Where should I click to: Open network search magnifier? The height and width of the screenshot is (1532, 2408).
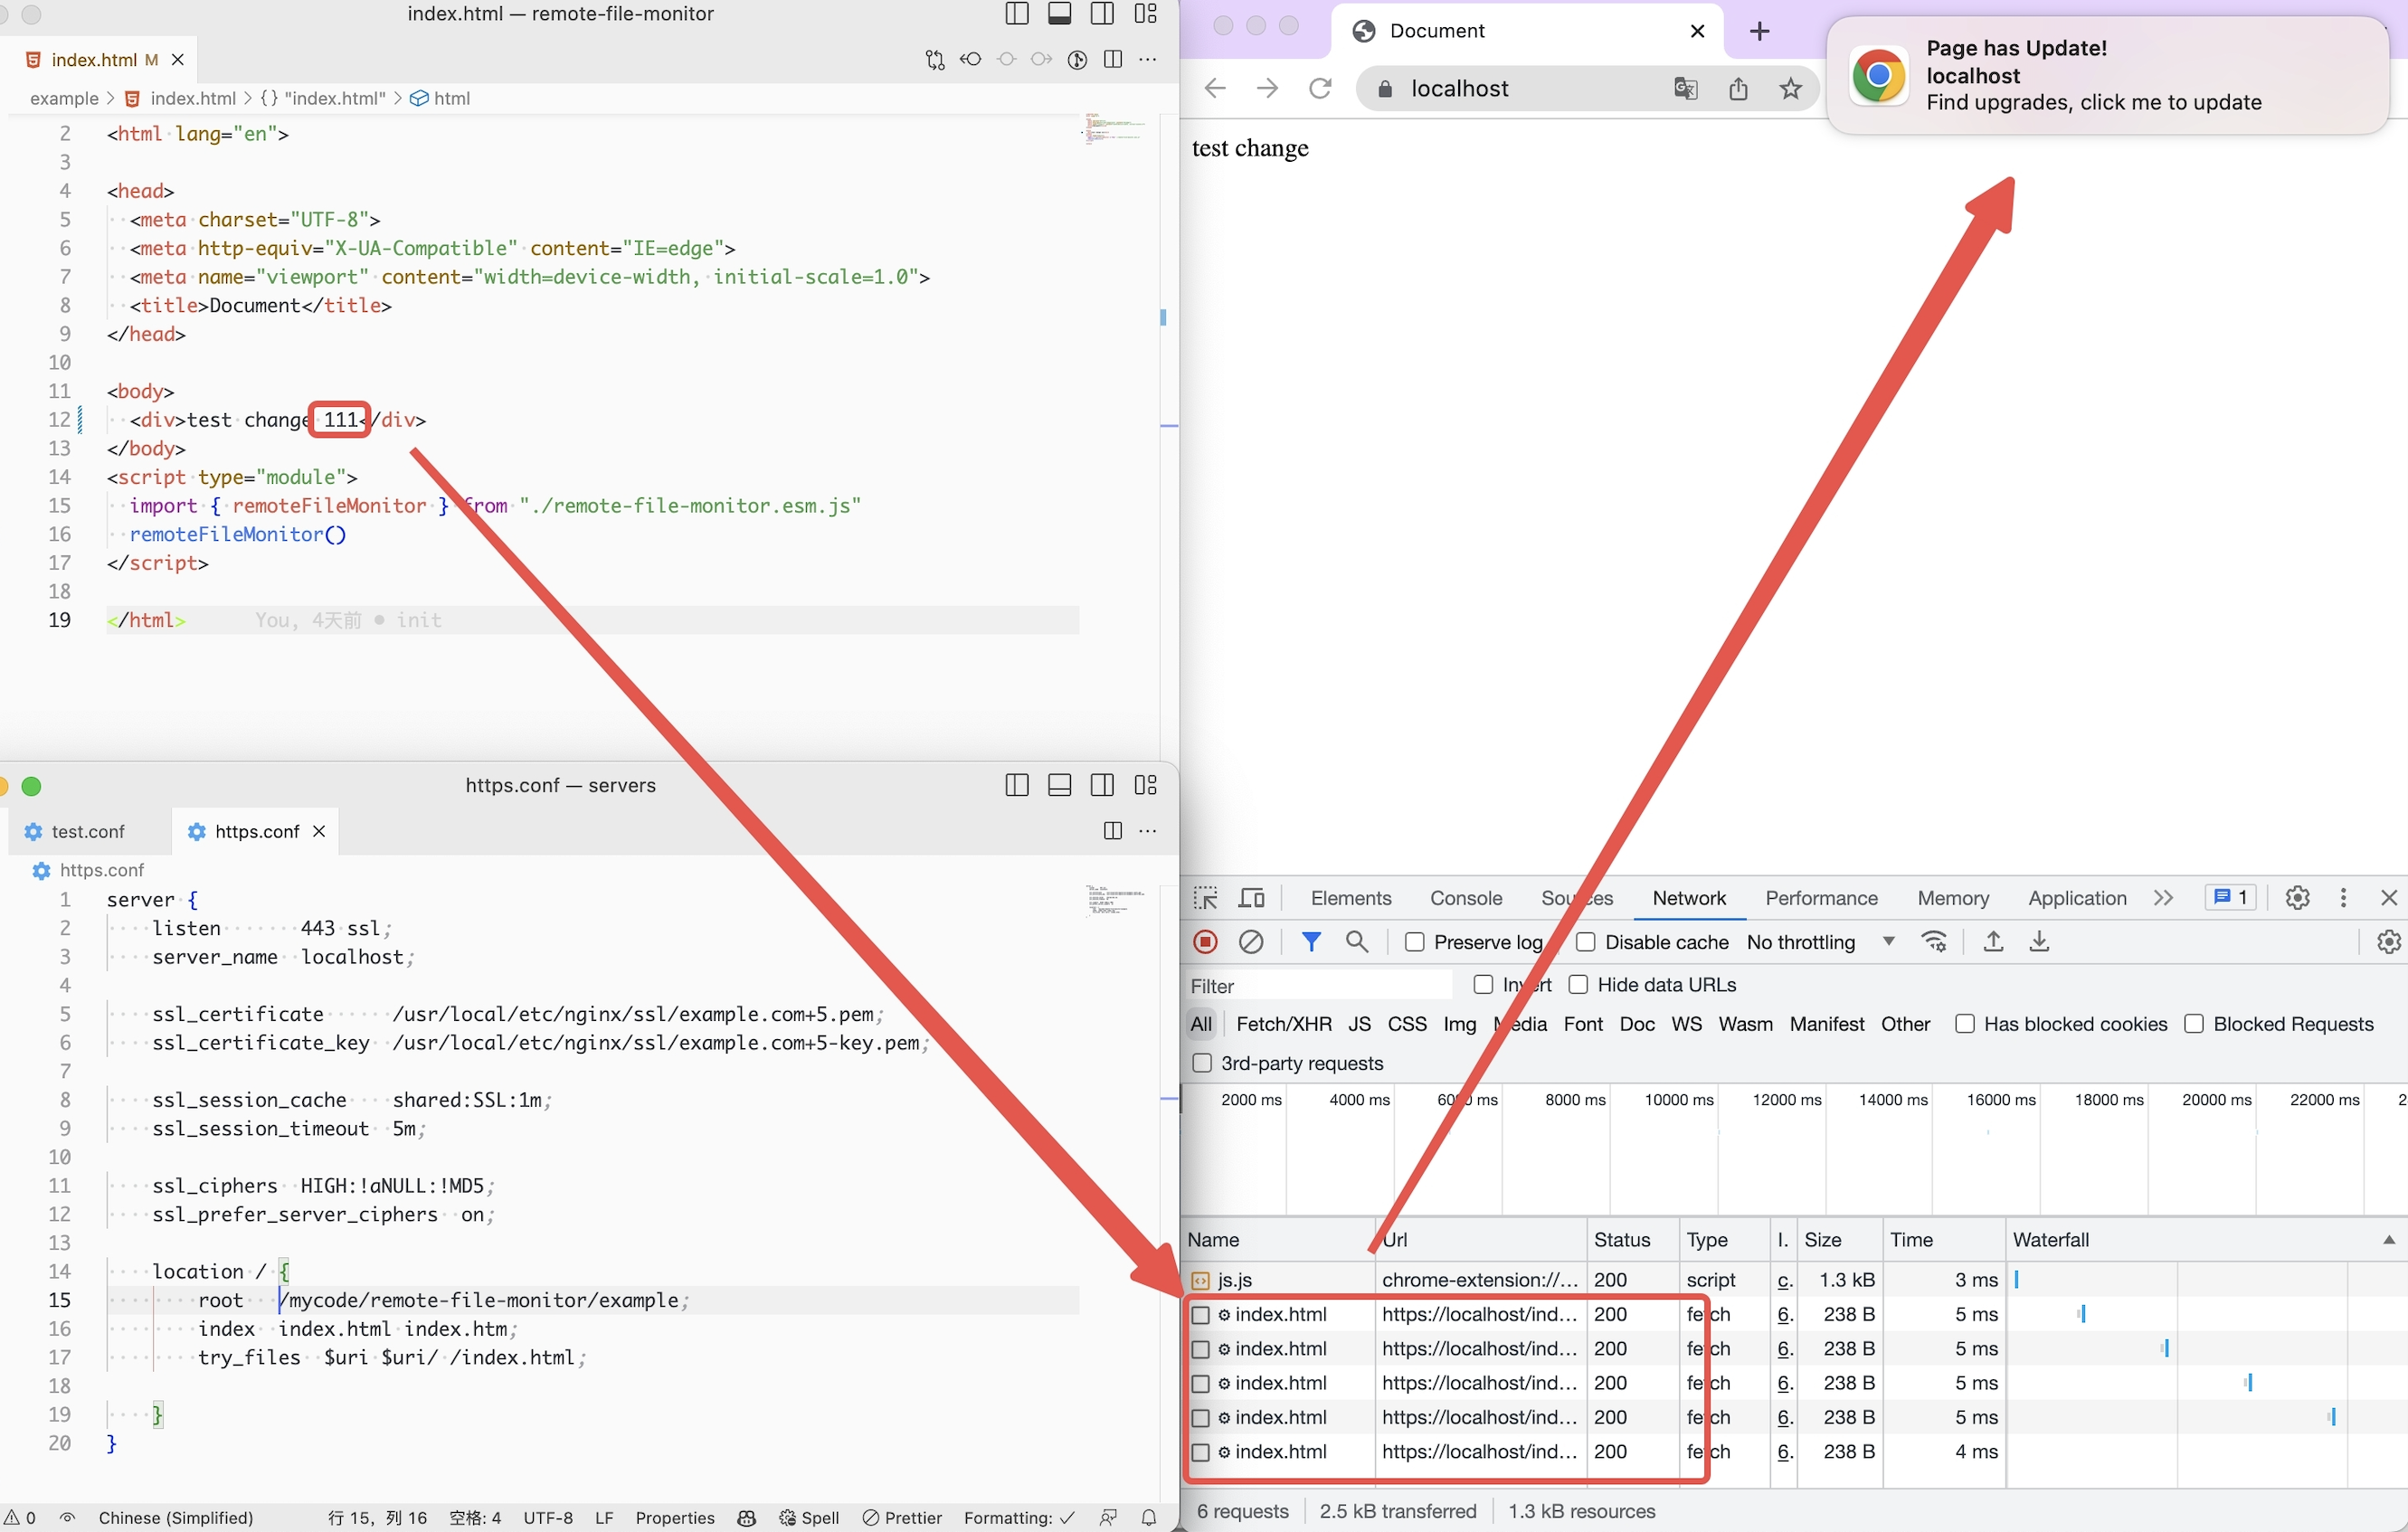[x=1357, y=942]
